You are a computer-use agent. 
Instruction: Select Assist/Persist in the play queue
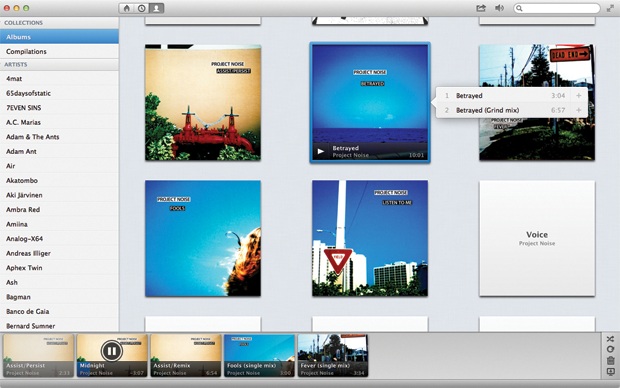[x=38, y=355]
